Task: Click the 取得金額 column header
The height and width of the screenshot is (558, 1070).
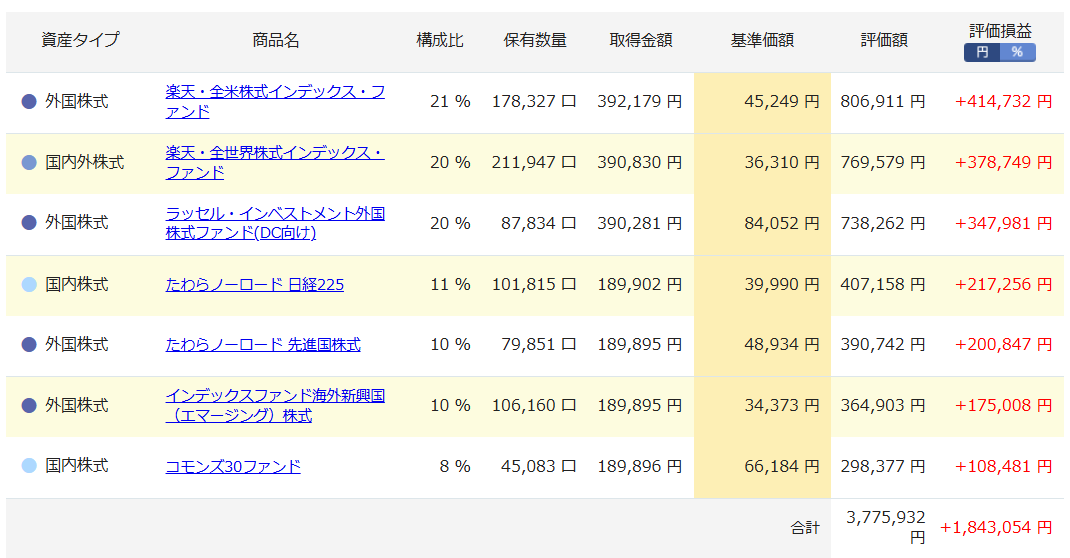Action: (x=641, y=40)
